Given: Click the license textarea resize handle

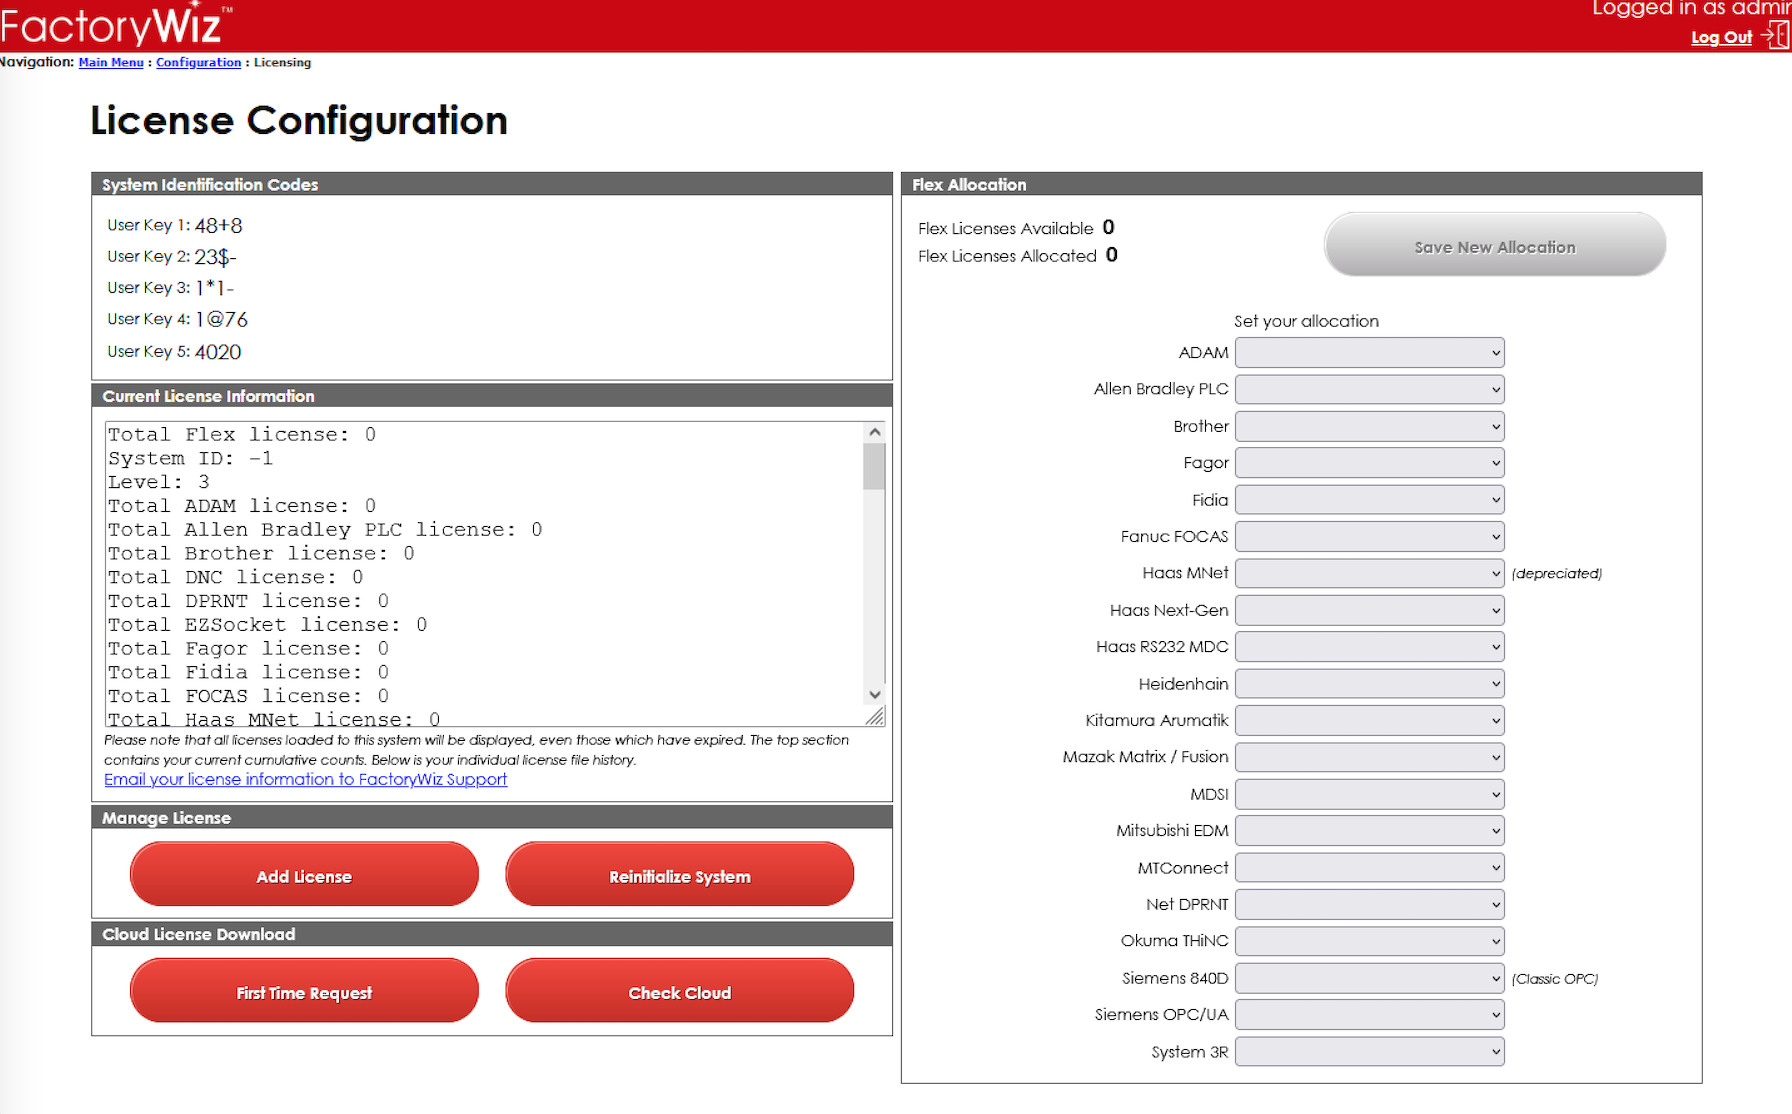Looking at the screenshot, I should tap(876, 716).
